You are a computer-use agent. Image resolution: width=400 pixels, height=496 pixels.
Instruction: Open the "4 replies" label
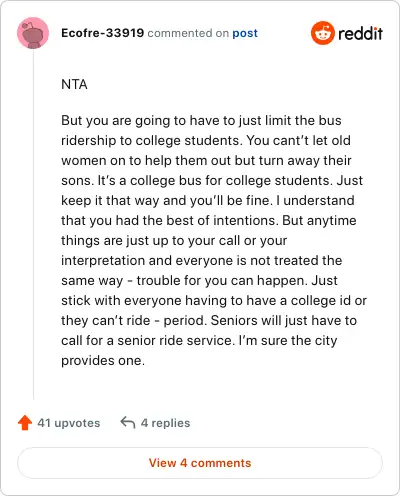tap(165, 423)
